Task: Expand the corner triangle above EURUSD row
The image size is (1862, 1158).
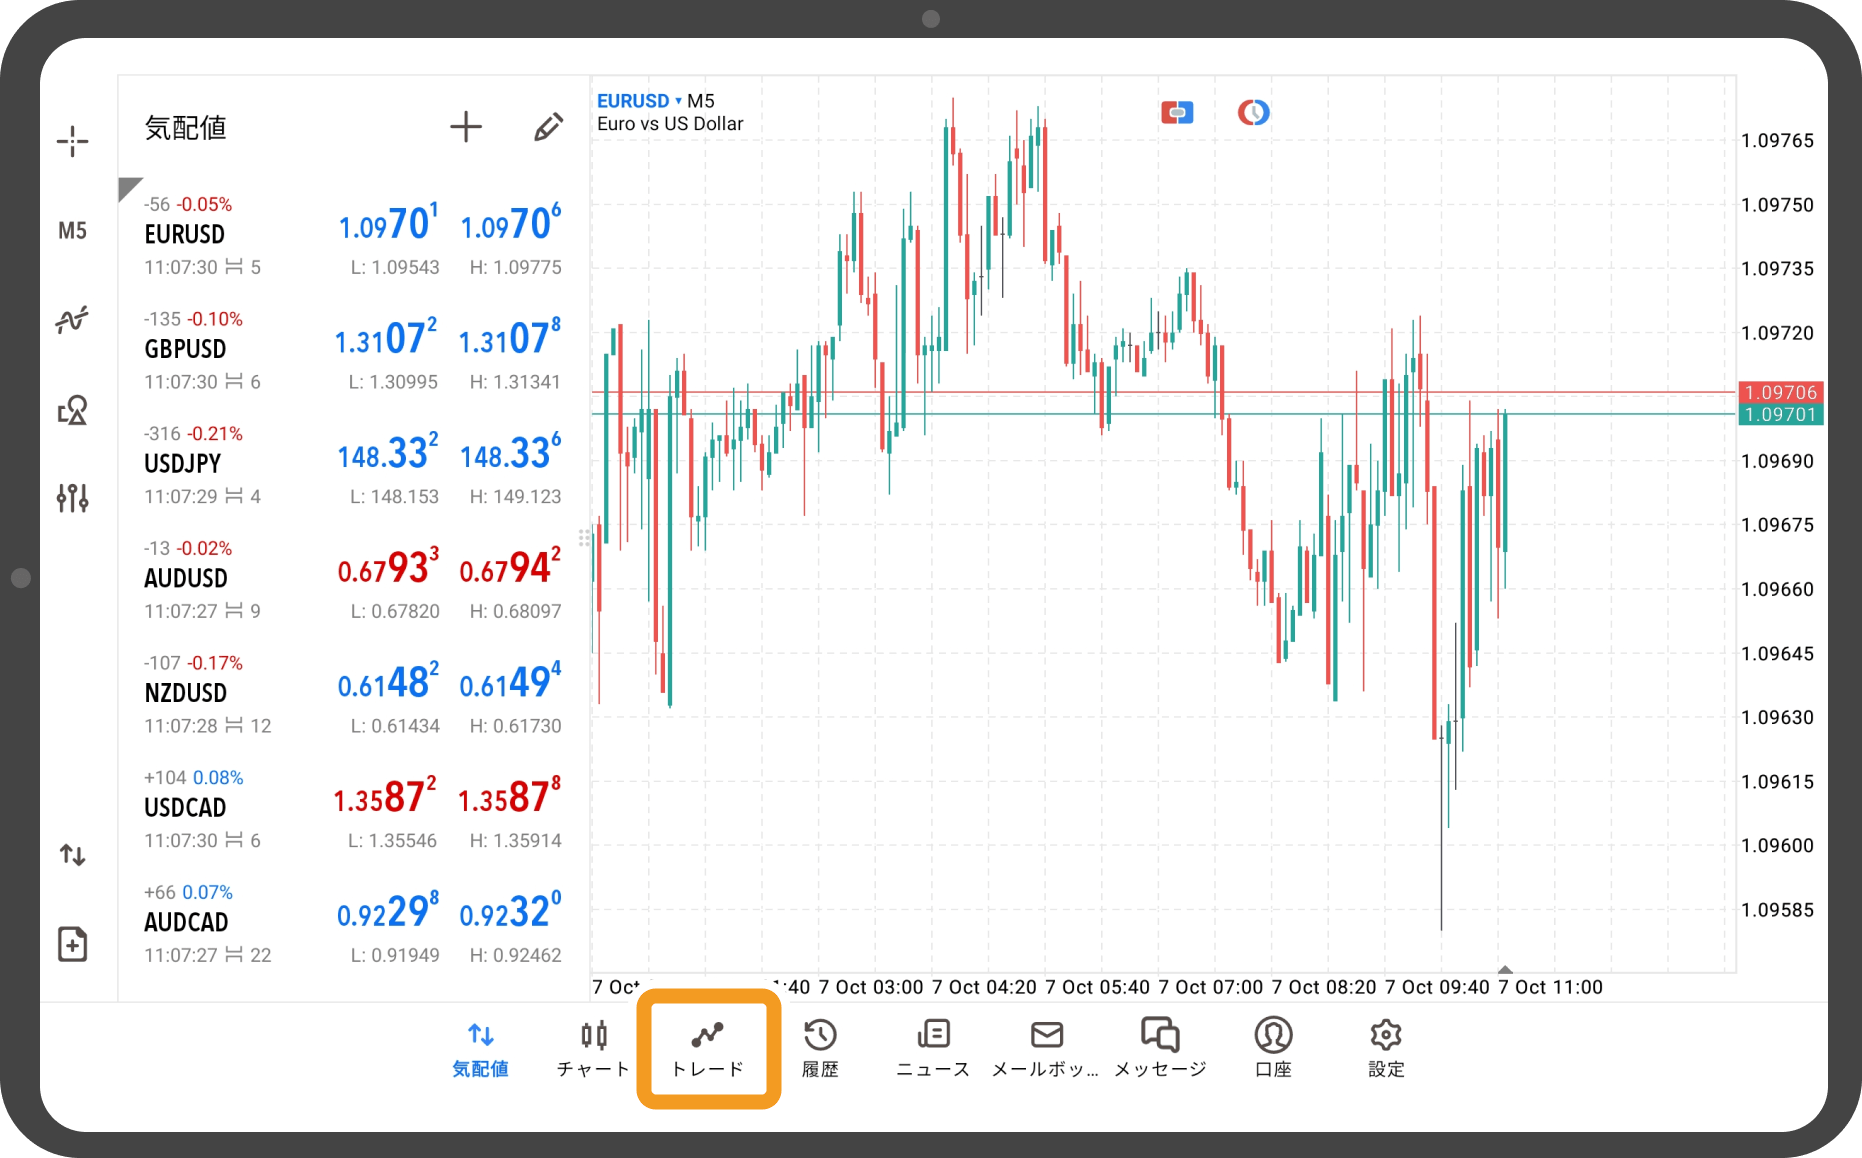Action: [128, 187]
